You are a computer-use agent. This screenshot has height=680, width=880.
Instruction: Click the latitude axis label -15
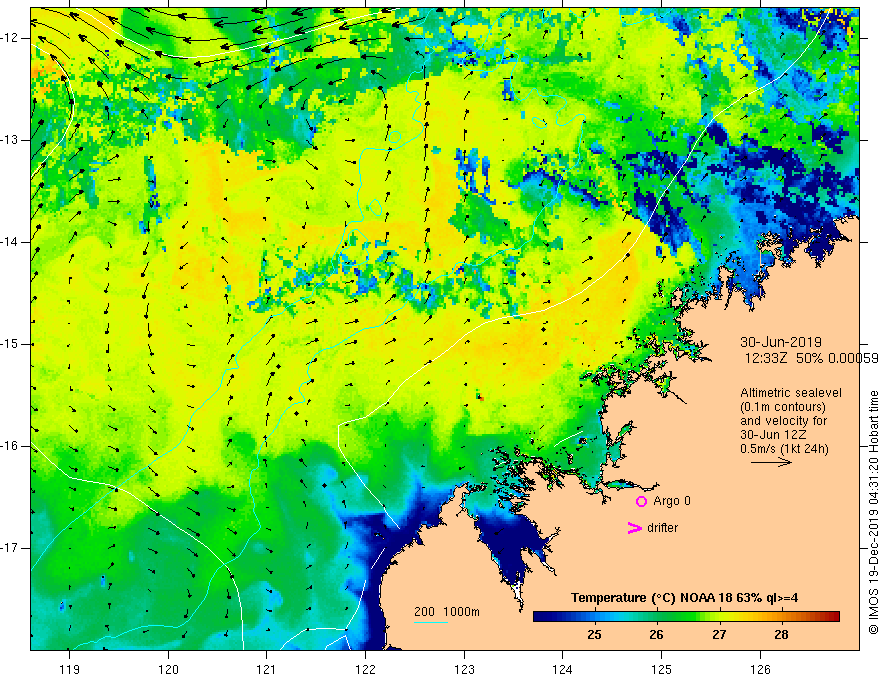(10, 344)
